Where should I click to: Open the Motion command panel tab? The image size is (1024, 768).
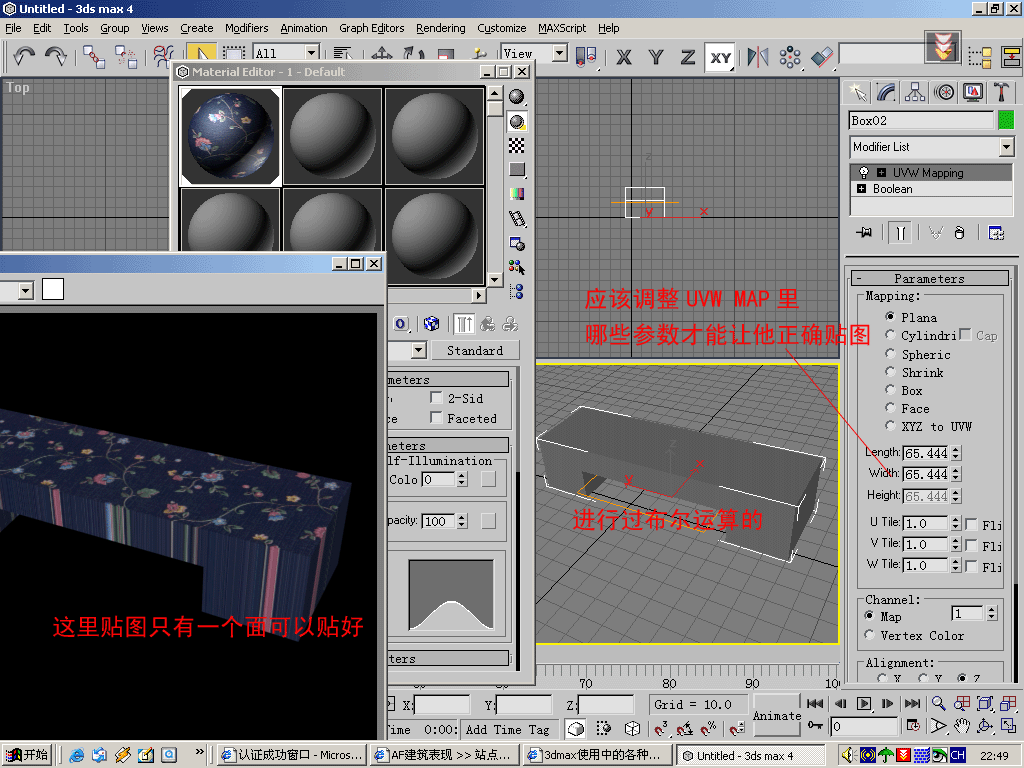pos(944,92)
